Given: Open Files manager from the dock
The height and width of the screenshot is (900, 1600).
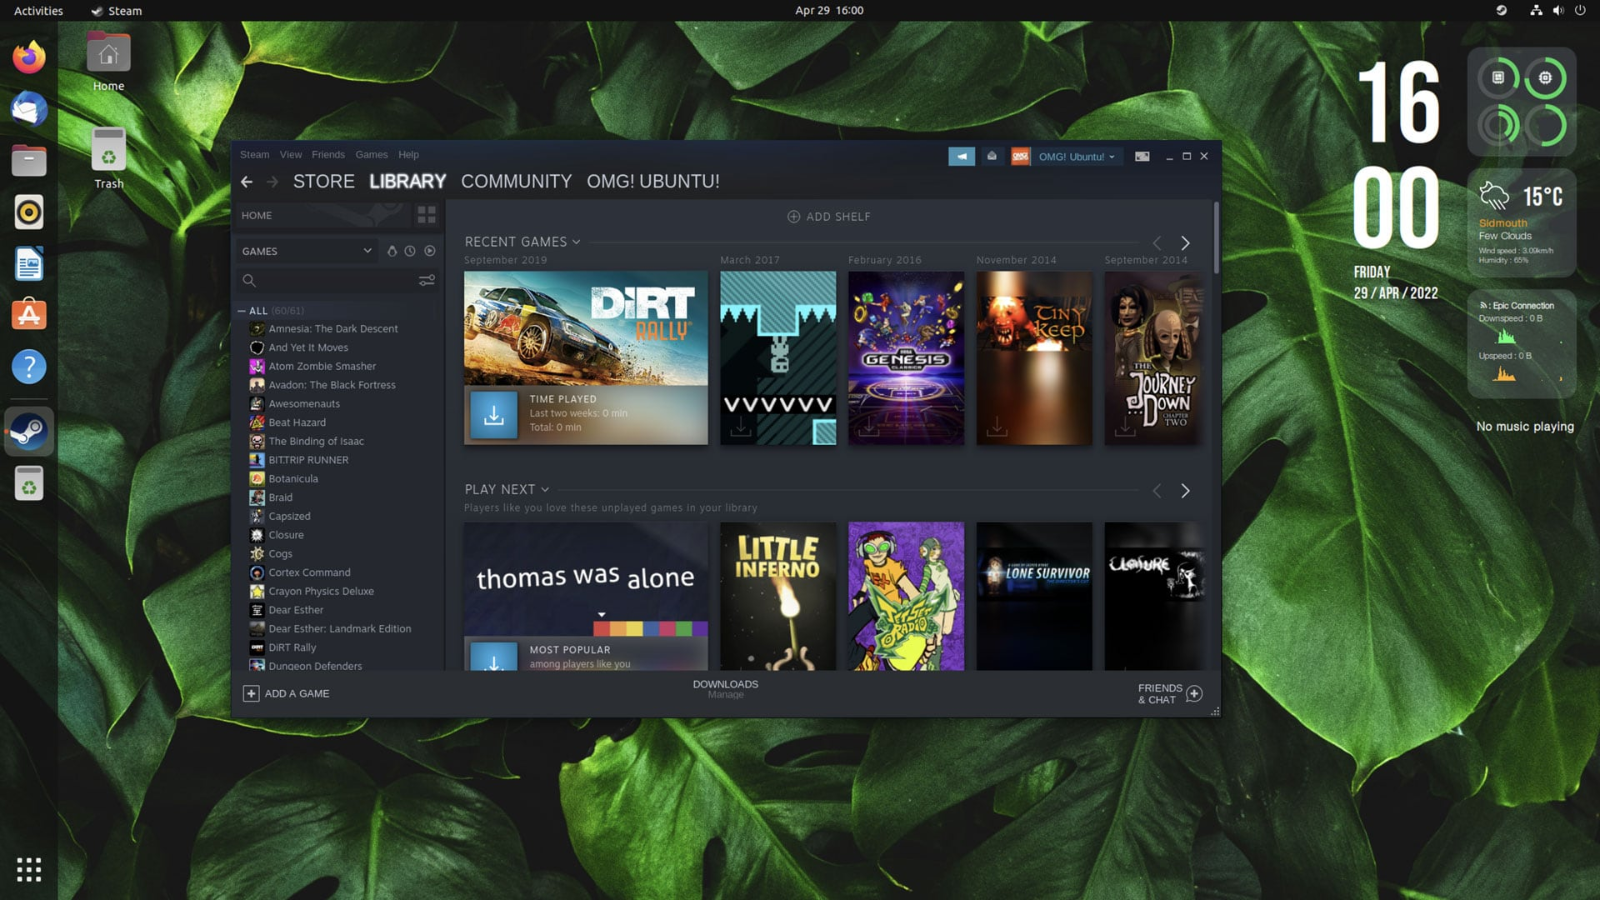Looking at the screenshot, I should click(x=29, y=160).
